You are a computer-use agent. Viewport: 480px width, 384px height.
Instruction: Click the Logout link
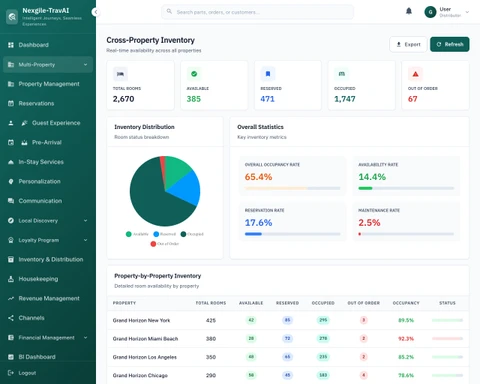27,373
